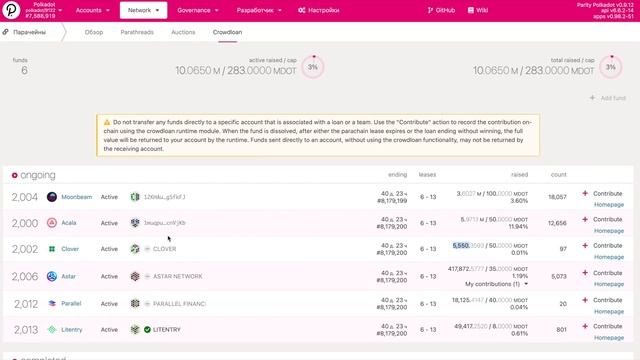Click the Astar logo icon
Image resolution: width=640 pixels, height=360 pixels.
coord(52,276)
